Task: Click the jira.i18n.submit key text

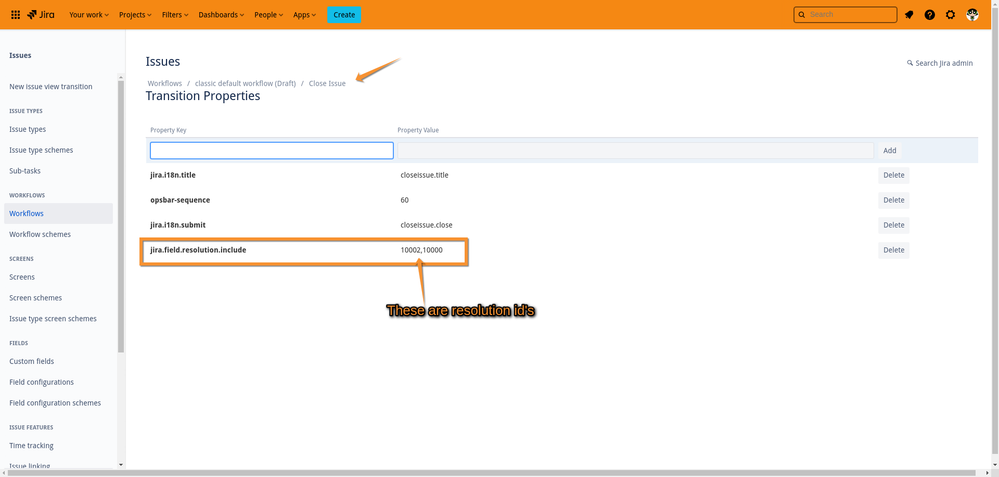Action: tap(178, 225)
